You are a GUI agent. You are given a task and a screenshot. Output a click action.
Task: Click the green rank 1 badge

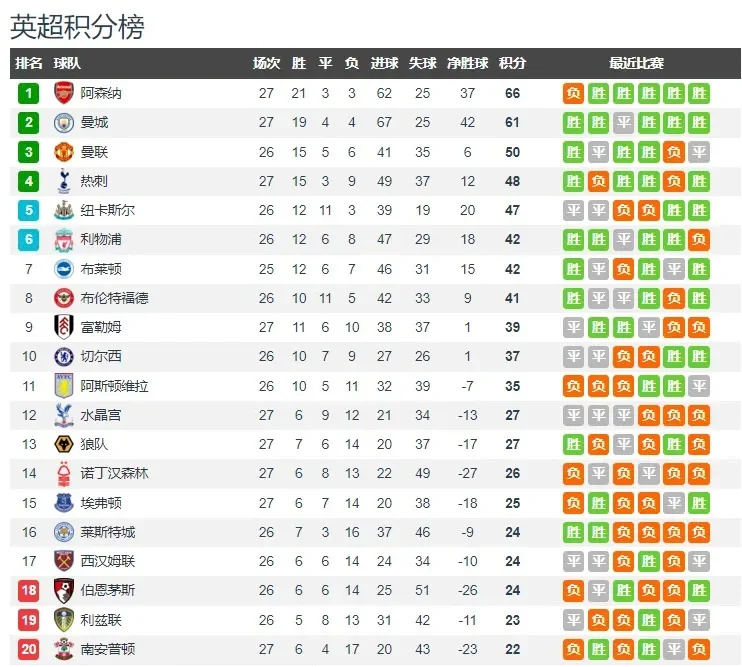pyautogui.click(x=28, y=93)
